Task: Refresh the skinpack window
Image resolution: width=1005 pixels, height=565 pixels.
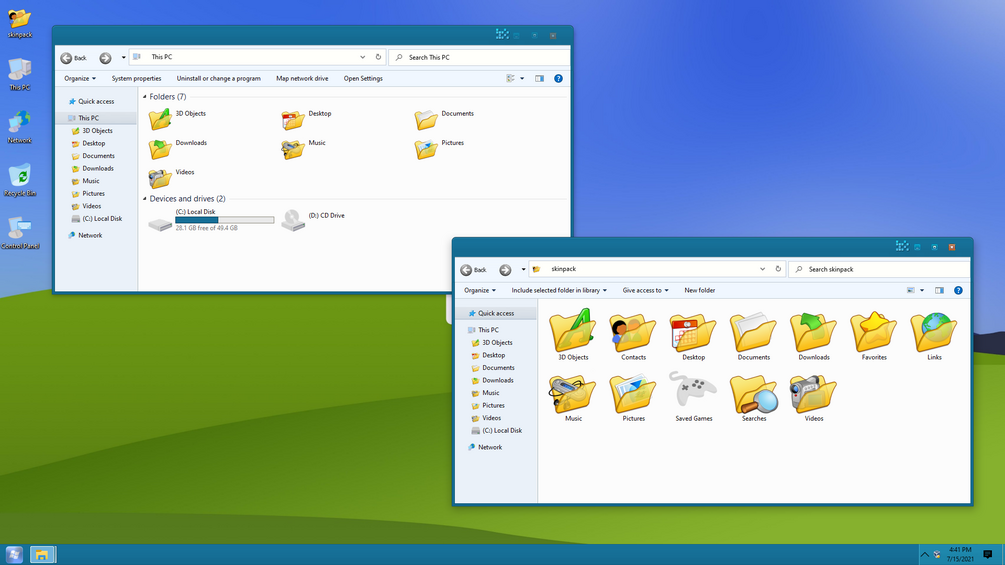Action: pos(778,269)
